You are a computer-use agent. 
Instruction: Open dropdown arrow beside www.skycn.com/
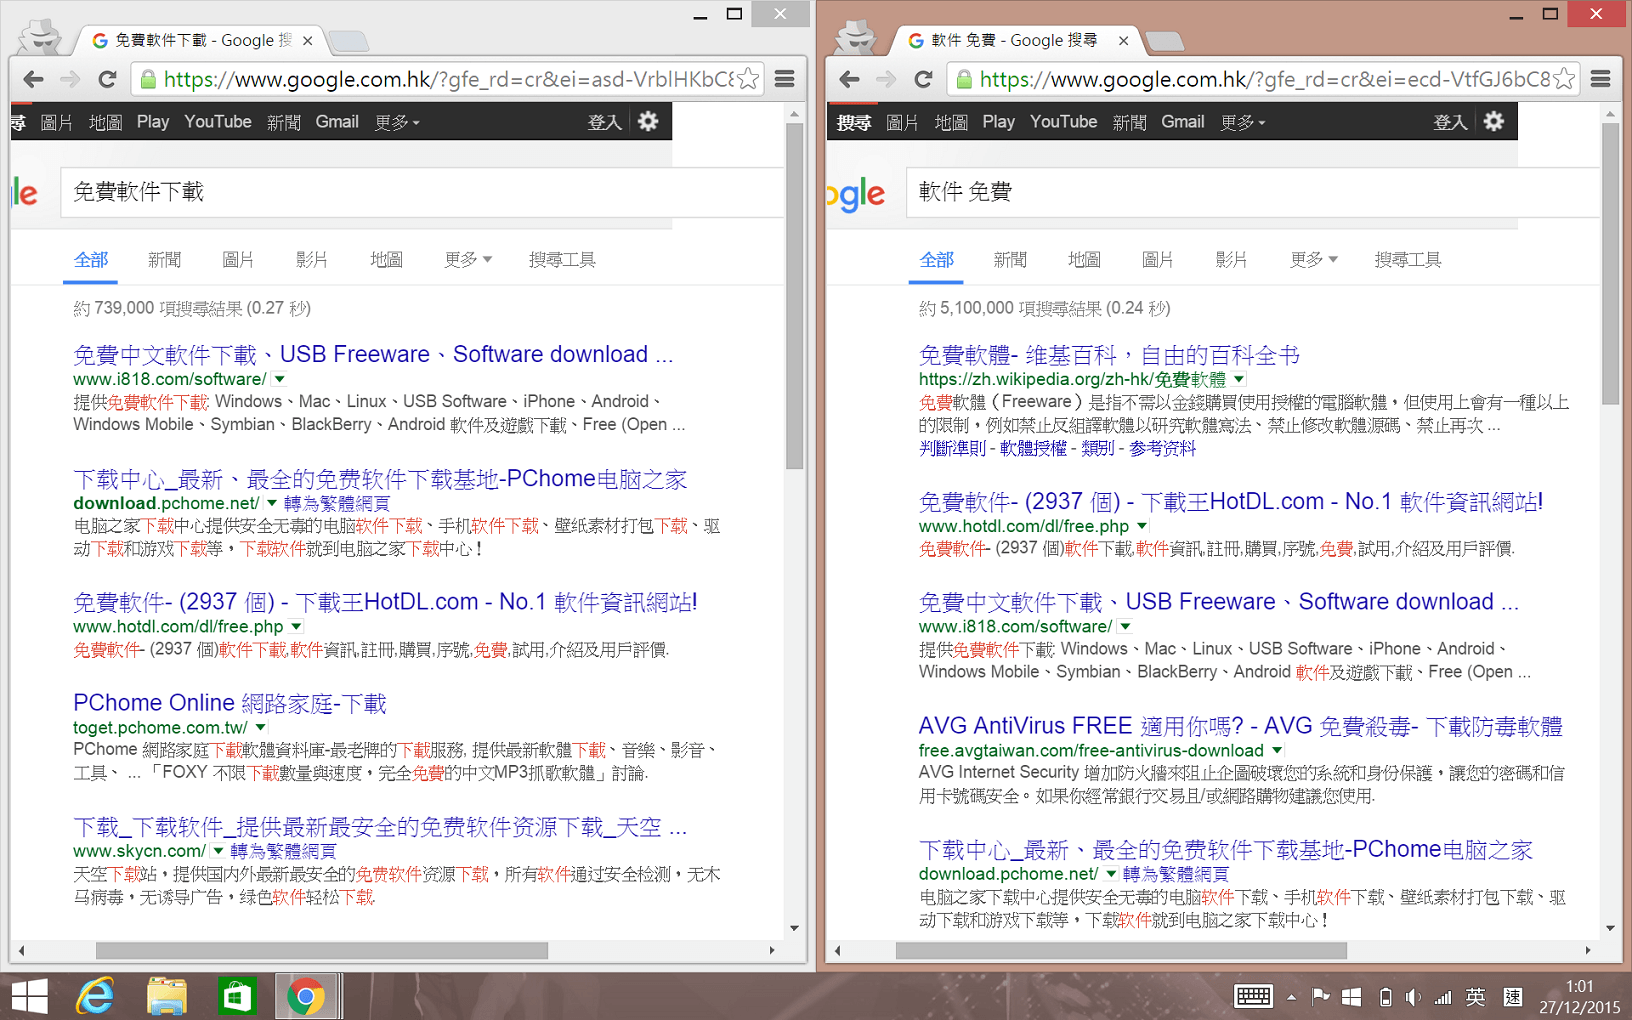pos(218,851)
